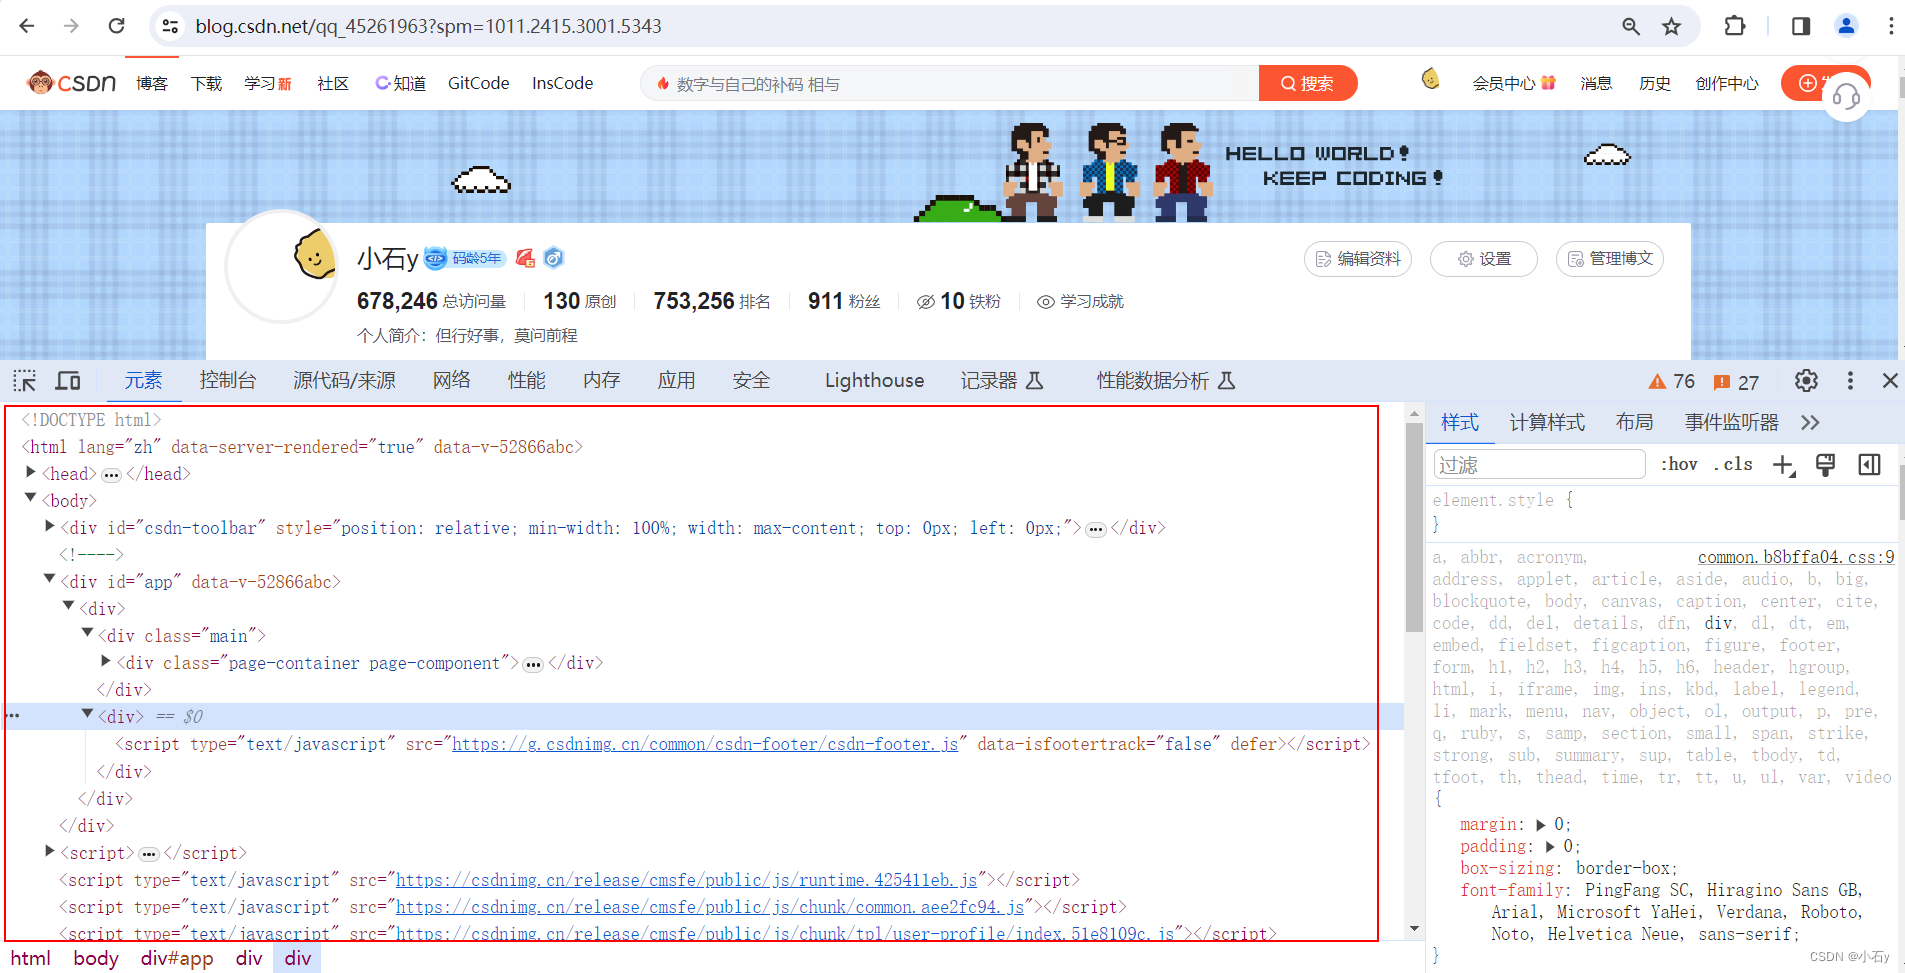Switch to 计算样式 computed tab
The image size is (1905, 973).
click(1547, 423)
